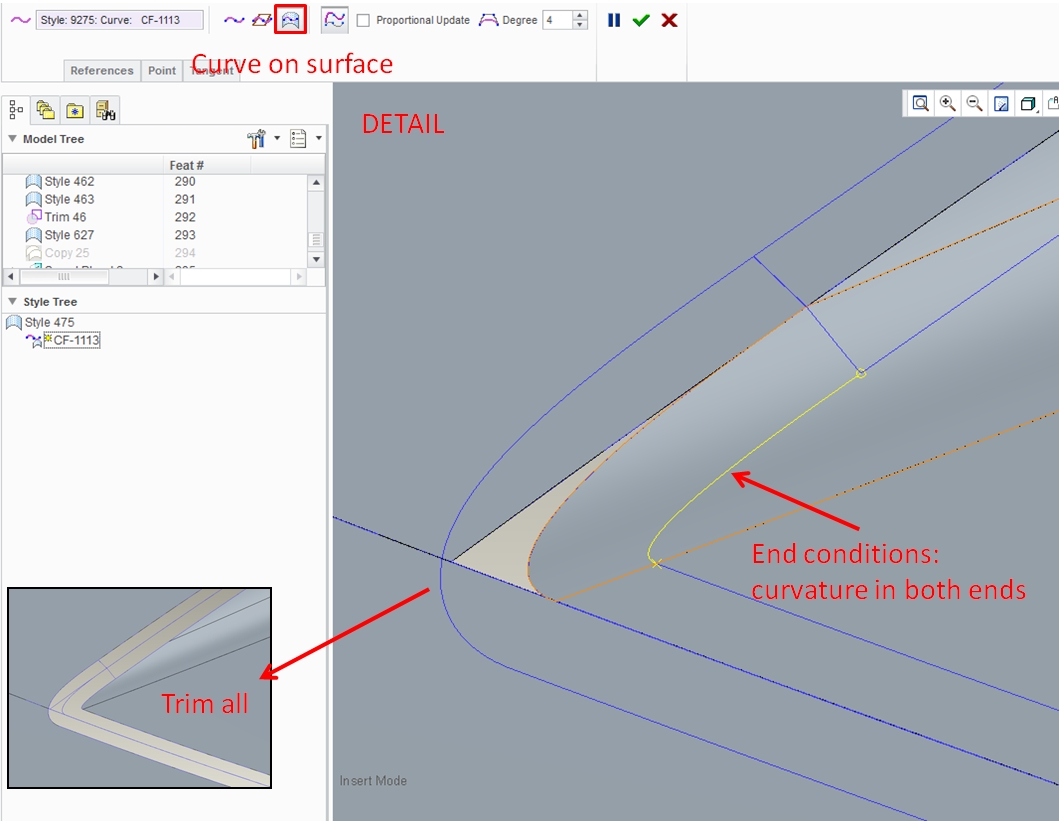This screenshot has width=1059, height=821.
Task: Click Refit view magnifier icon
Action: click(920, 103)
